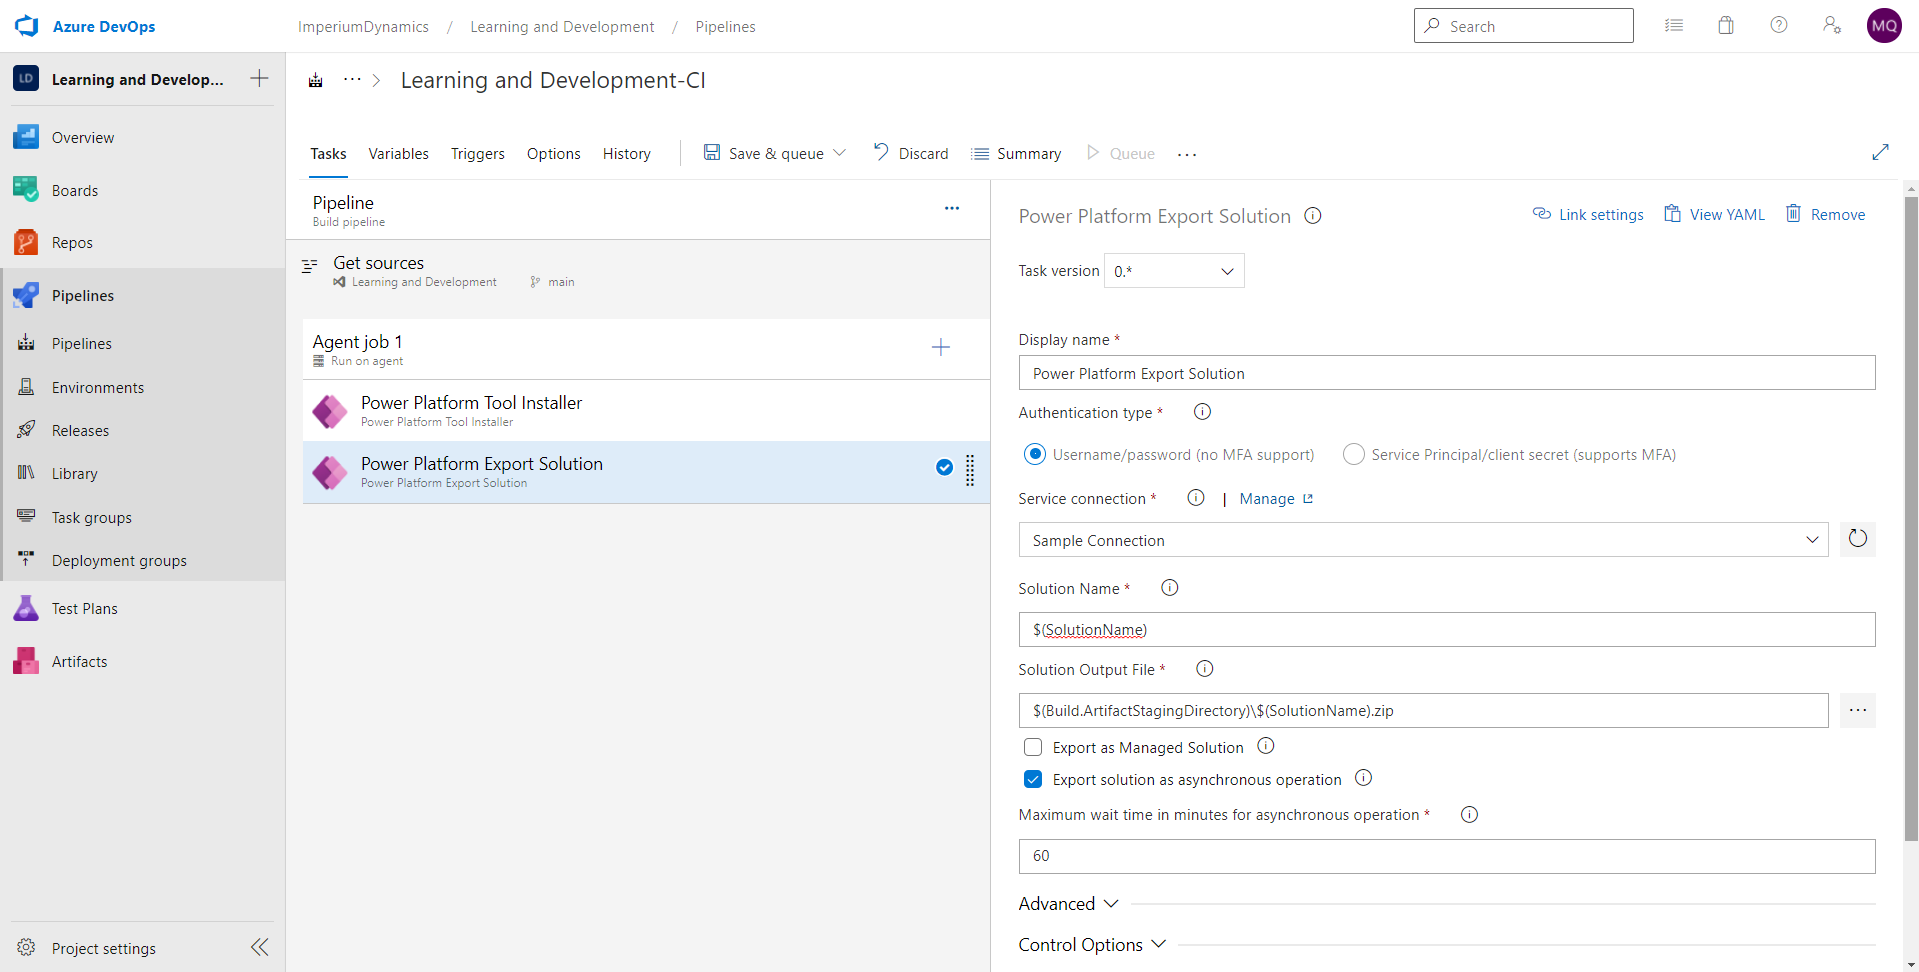Check the Export as Managed Solution checkbox

1032,746
